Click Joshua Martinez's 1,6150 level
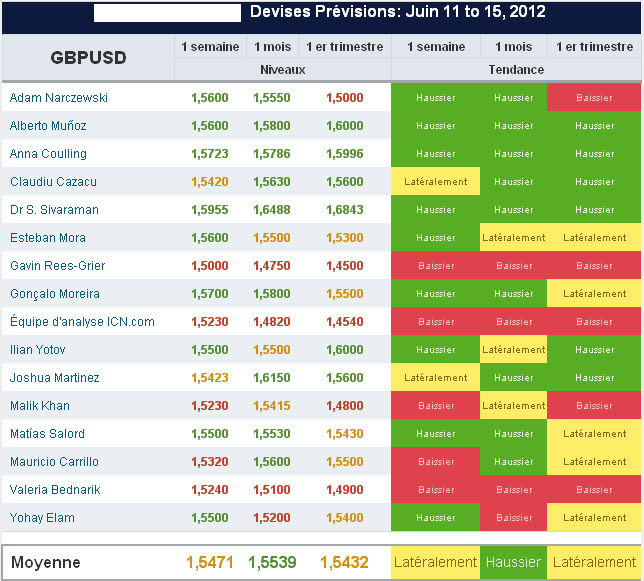Screen dimensions: 644x581 tap(272, 378)
